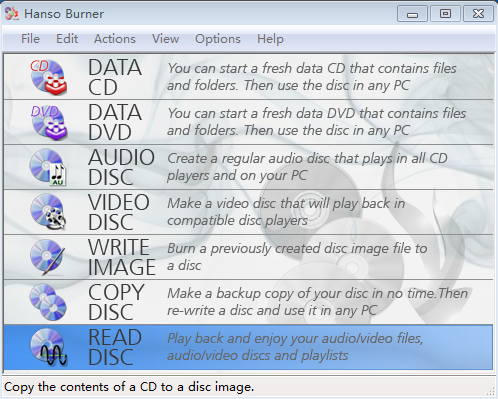Click 'Play back and enjoy your audio/video' description
The height and width of the screenshot is (399, 498).
[x=295, y=347]
